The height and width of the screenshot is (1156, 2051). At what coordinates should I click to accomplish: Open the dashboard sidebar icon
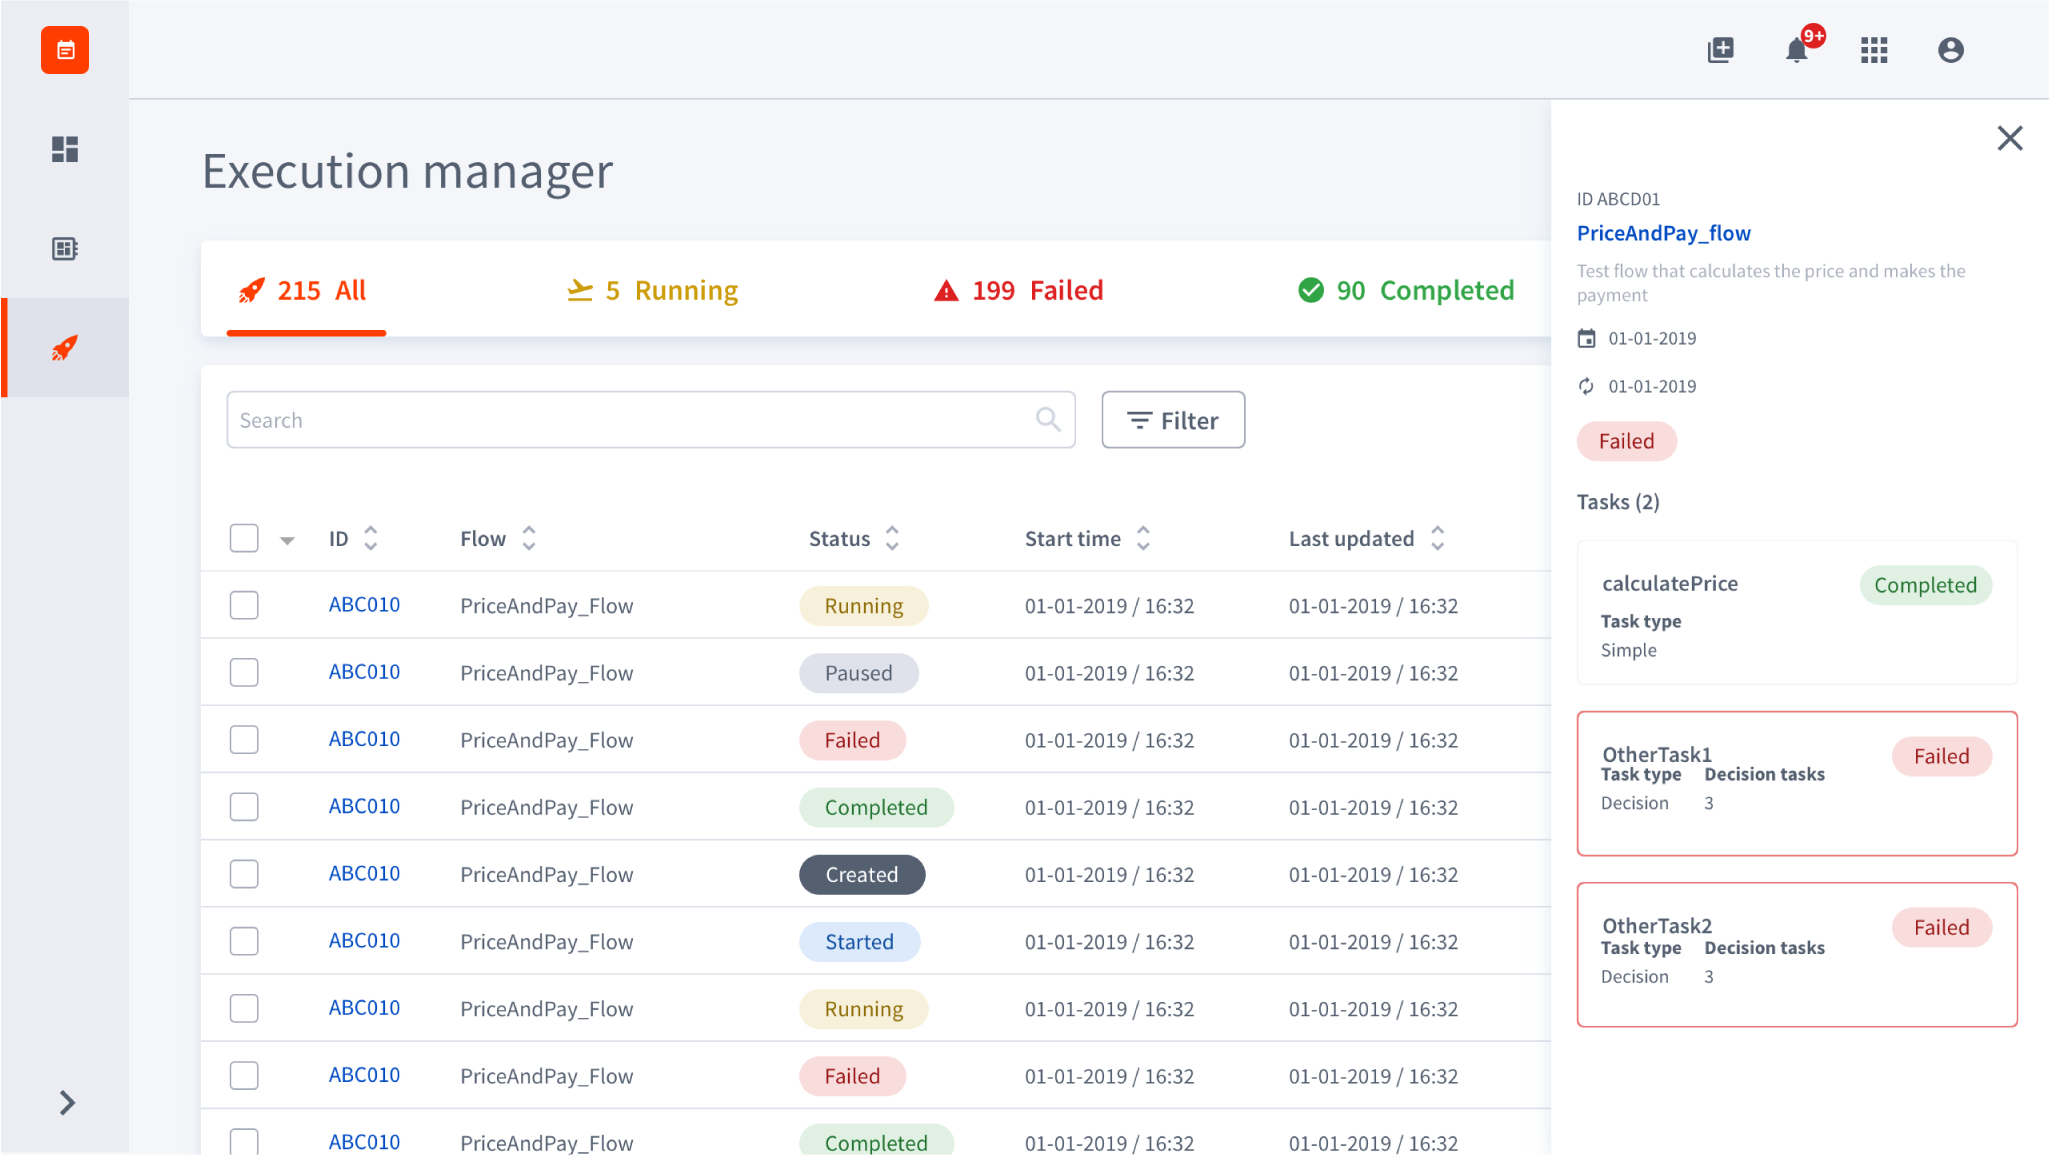[x=65, y=149]
